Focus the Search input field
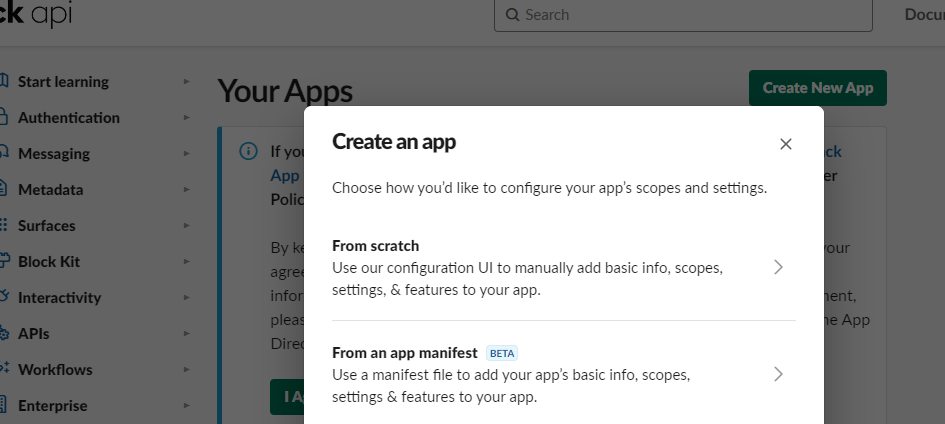This screenshot has height=424, width=945. pyautogui.click(x=690, y=15)
